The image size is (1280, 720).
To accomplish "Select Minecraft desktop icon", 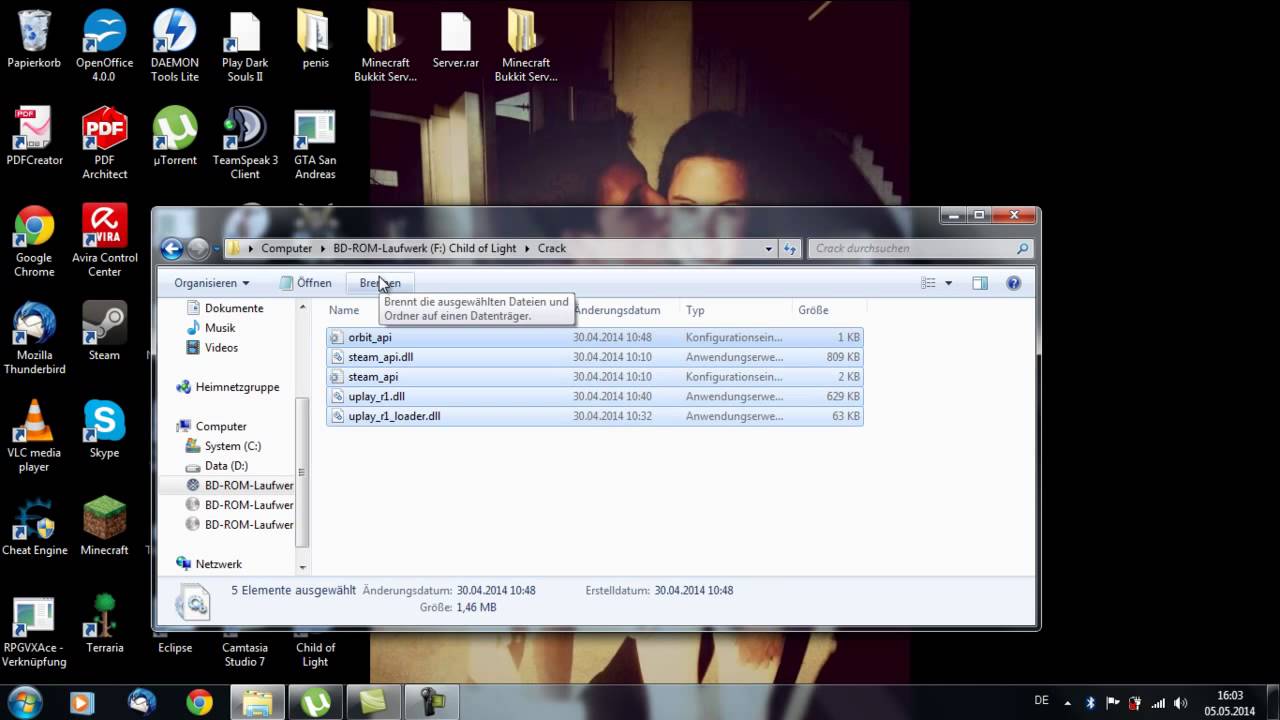I will click(104, 526).
